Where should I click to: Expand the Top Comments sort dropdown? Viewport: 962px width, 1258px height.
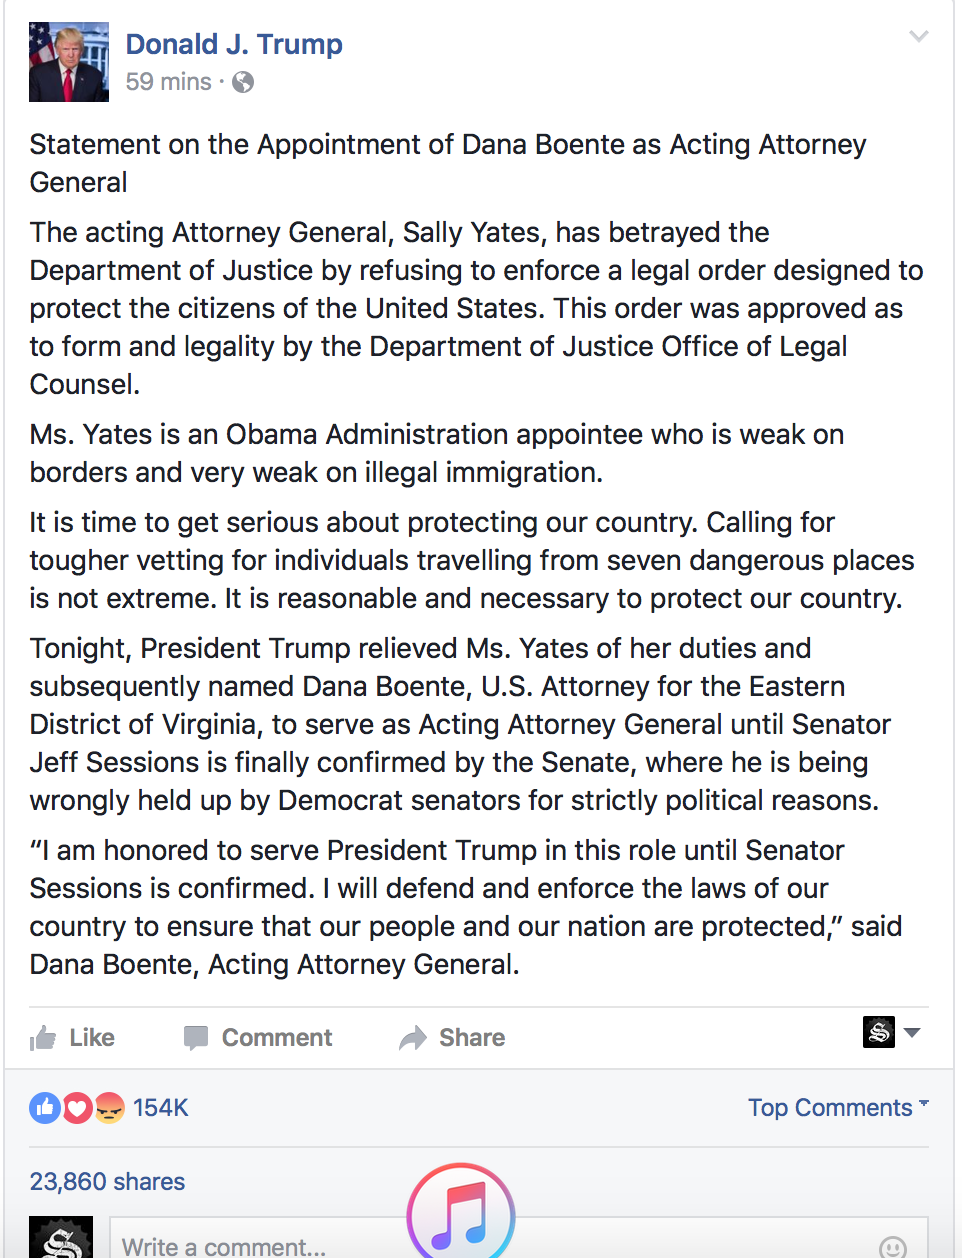pos(838,1108)
